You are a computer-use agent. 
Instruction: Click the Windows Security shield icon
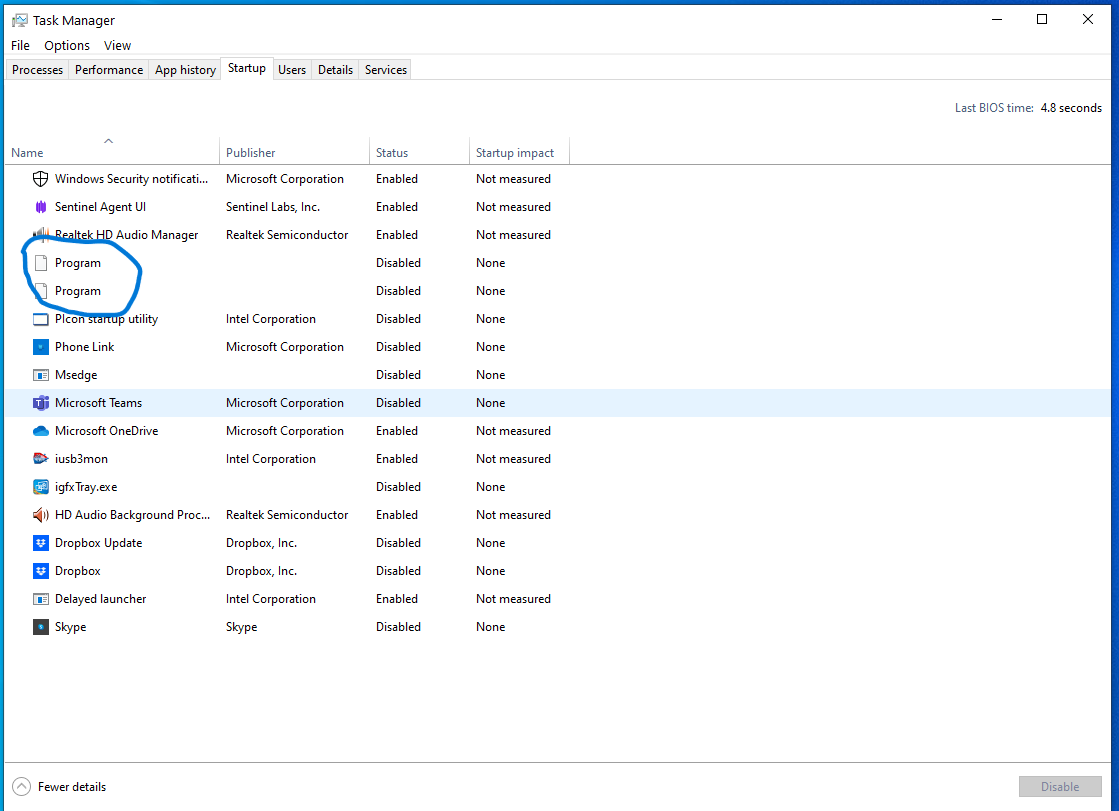pos(41,179)
